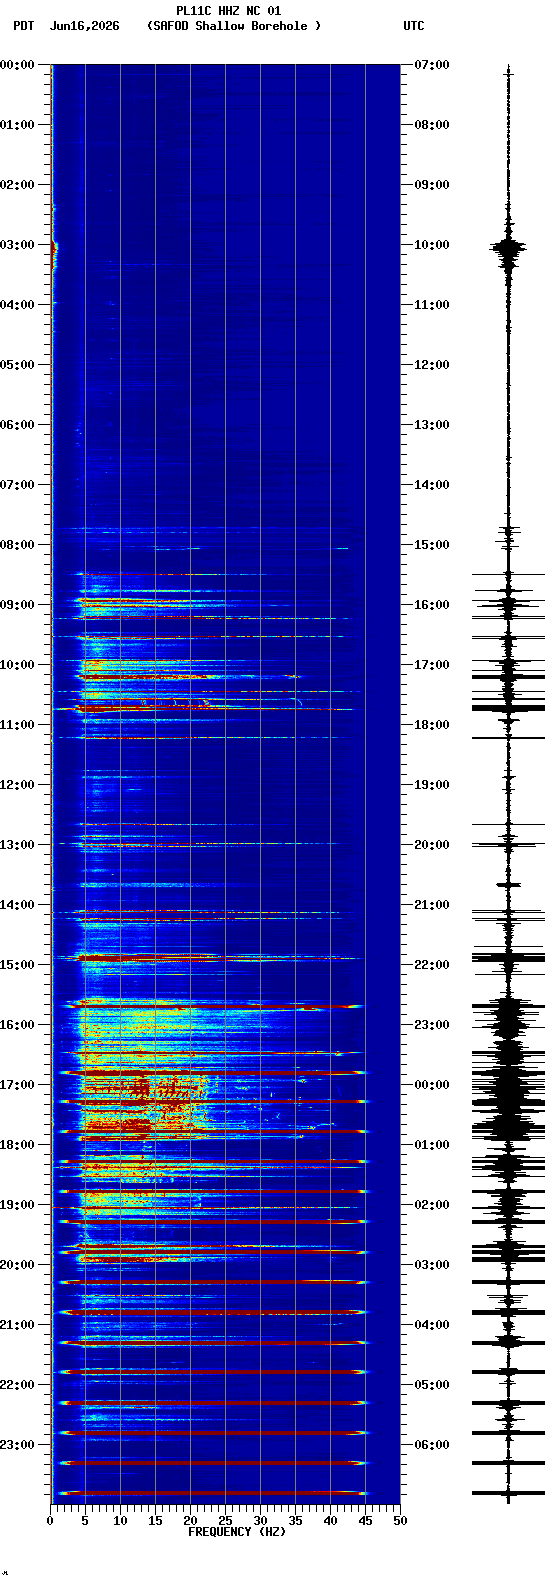The height and width of the screenshot is (1584, 552).
Task: Click the '20:00' PDT time label
Action: (17, 1265)
